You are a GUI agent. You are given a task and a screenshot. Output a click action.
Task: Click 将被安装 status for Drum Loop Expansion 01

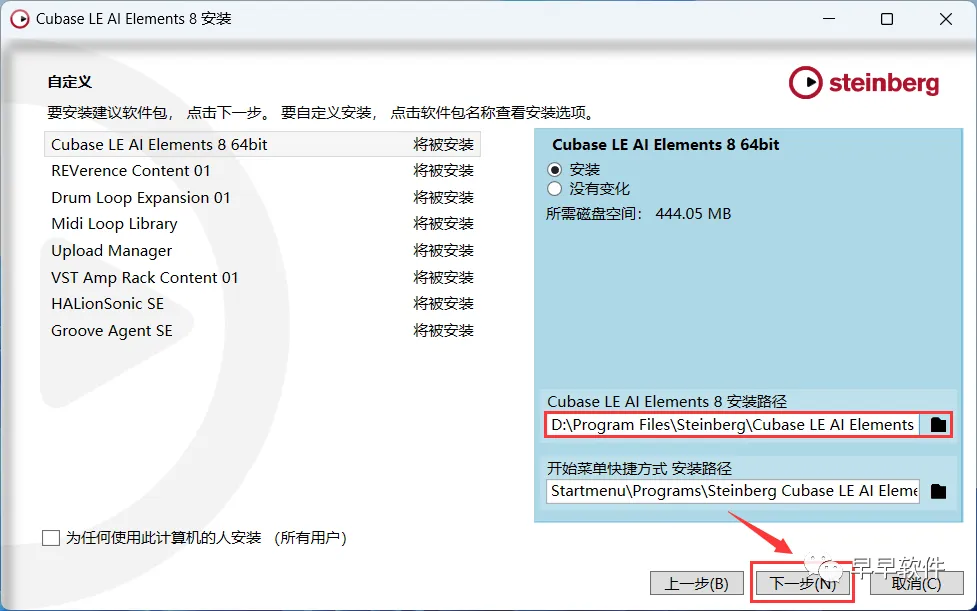[444, 197]
